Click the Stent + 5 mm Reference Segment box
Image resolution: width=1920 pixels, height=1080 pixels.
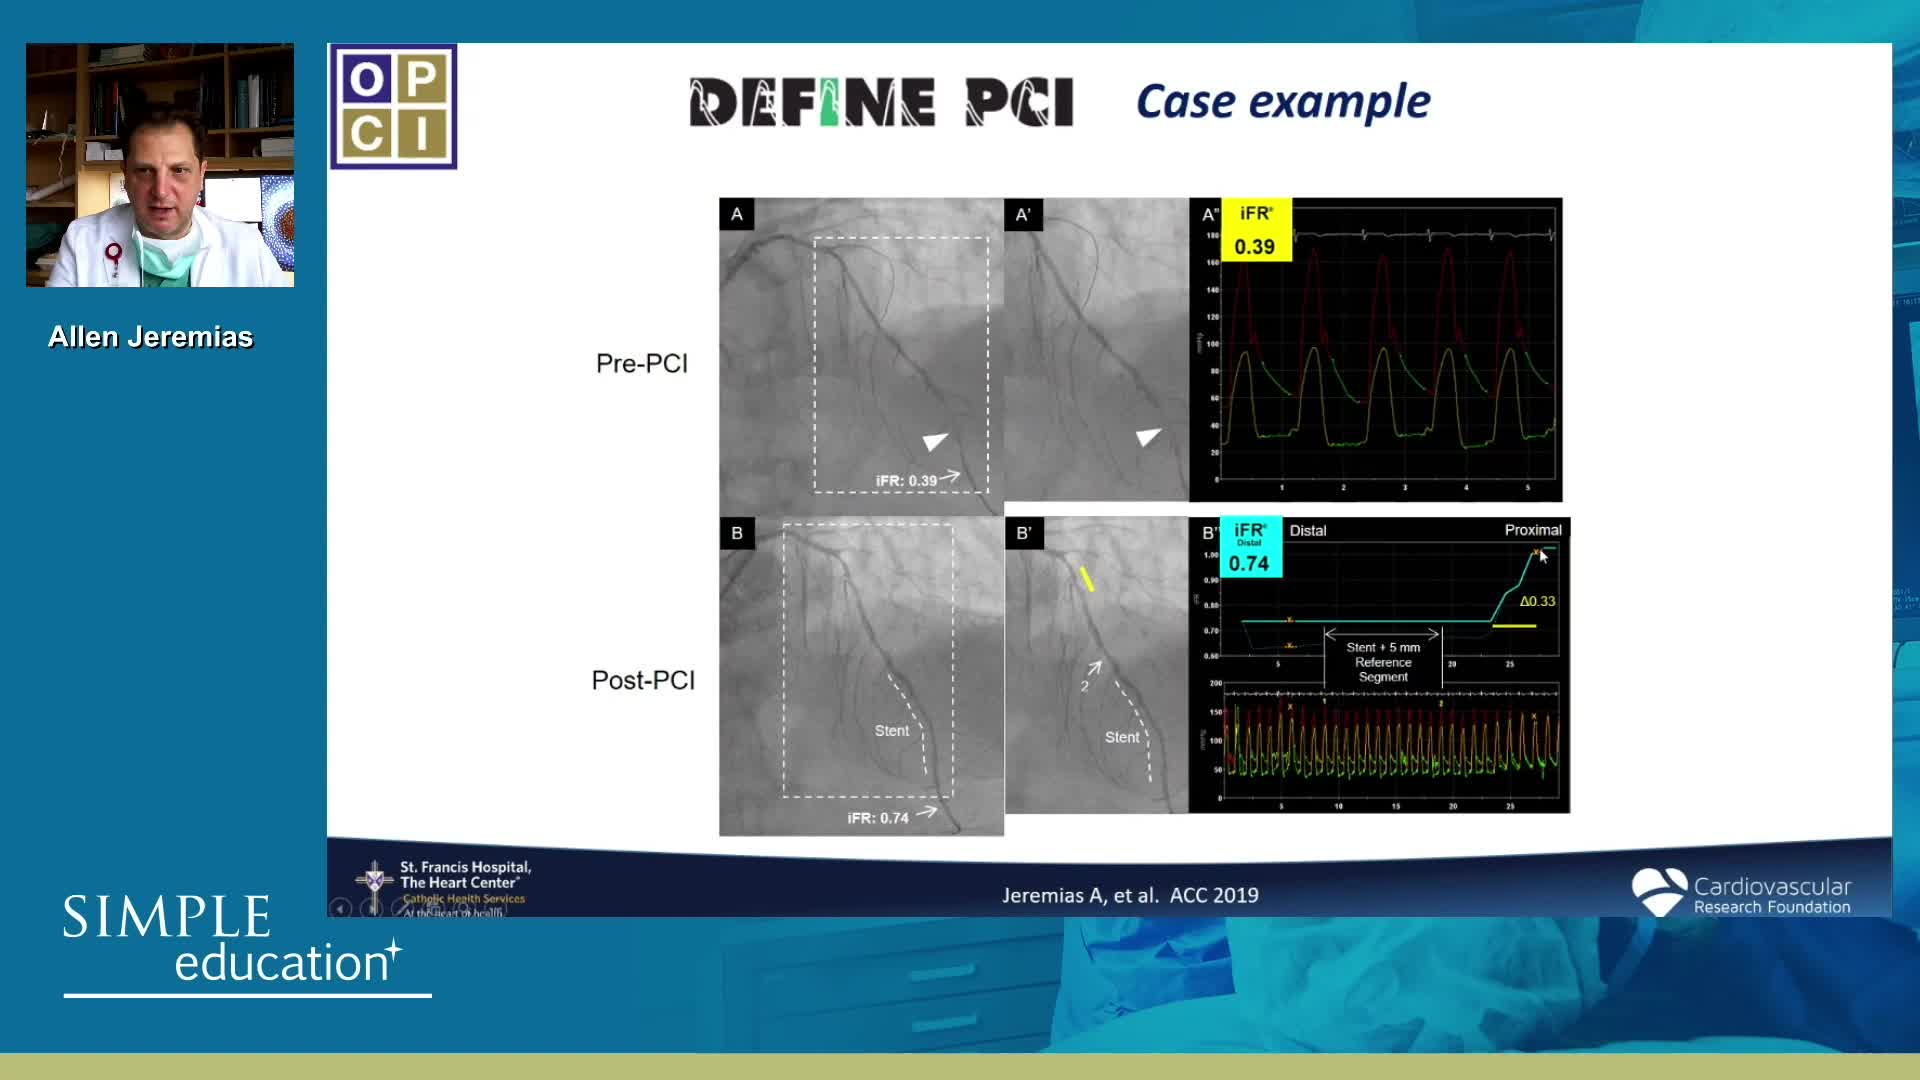coord(1383,662)
